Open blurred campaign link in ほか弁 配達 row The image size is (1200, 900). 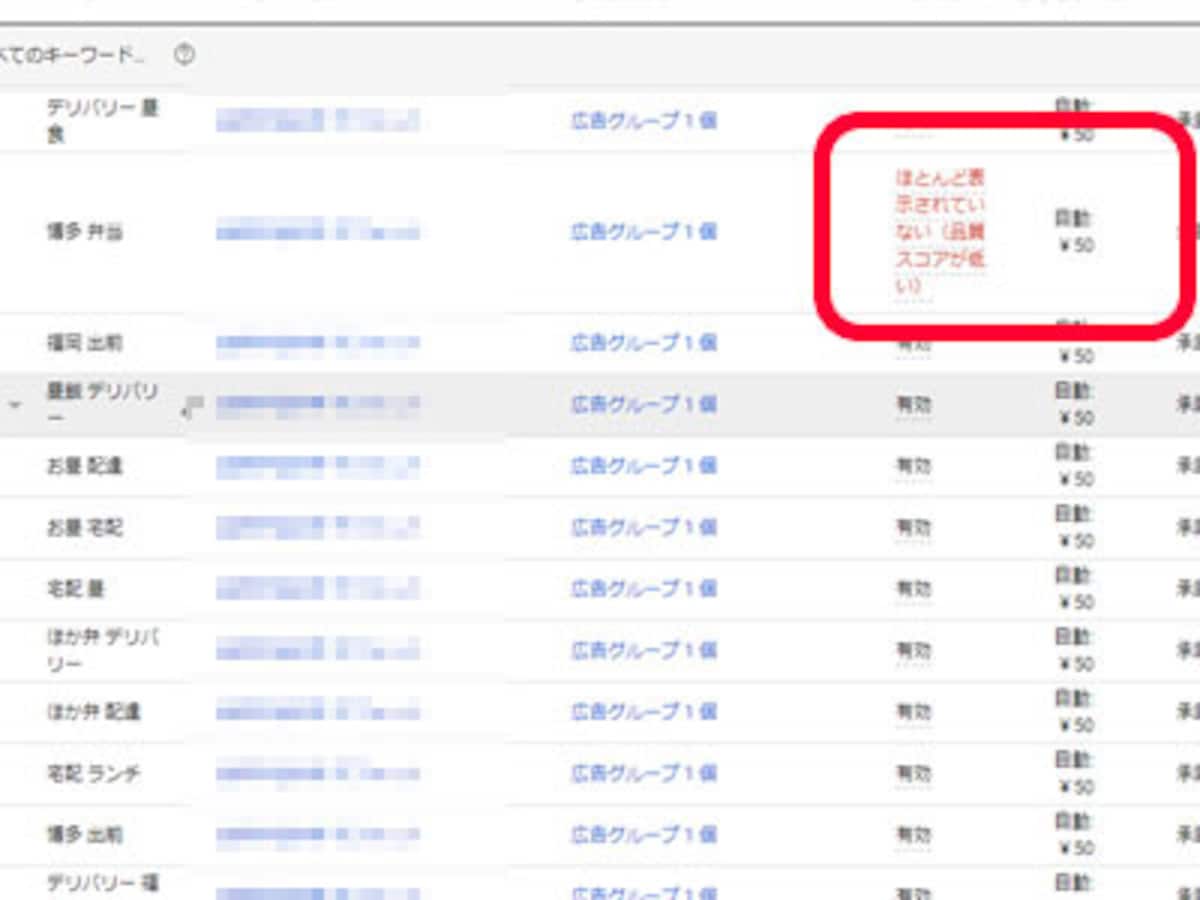318,712
